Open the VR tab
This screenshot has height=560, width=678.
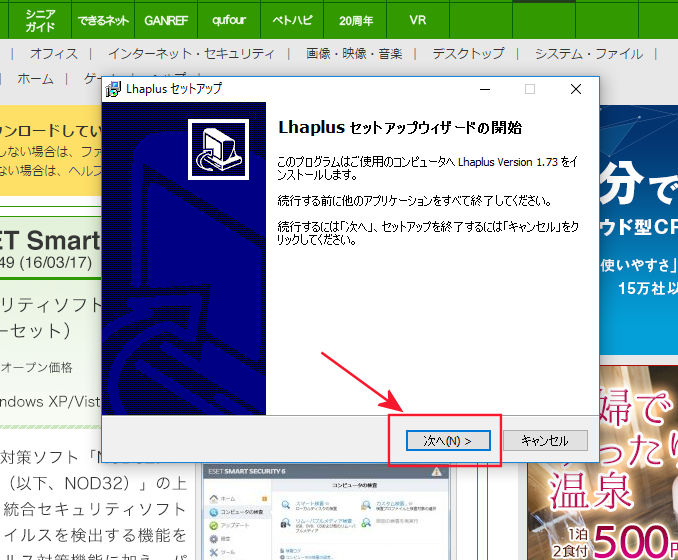[x=418, y=20]
